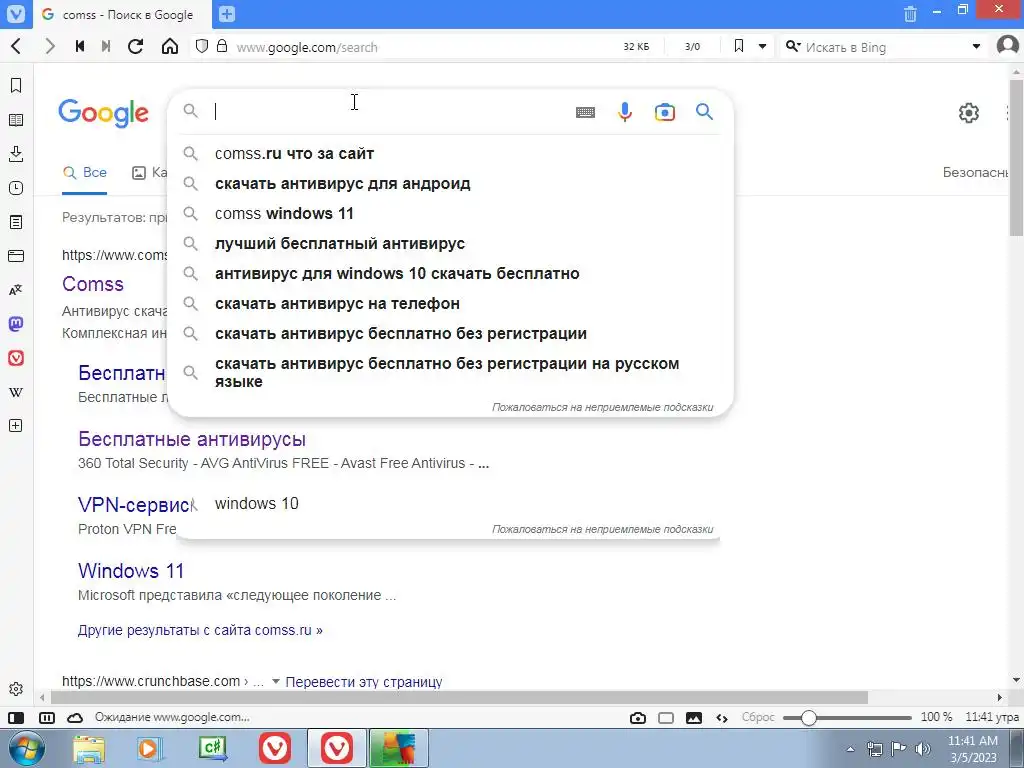This screenshot has height=768, width=1024.
Task: Open a new tab with the plus button
Action: pyautogui.click(x=227, y=14)
